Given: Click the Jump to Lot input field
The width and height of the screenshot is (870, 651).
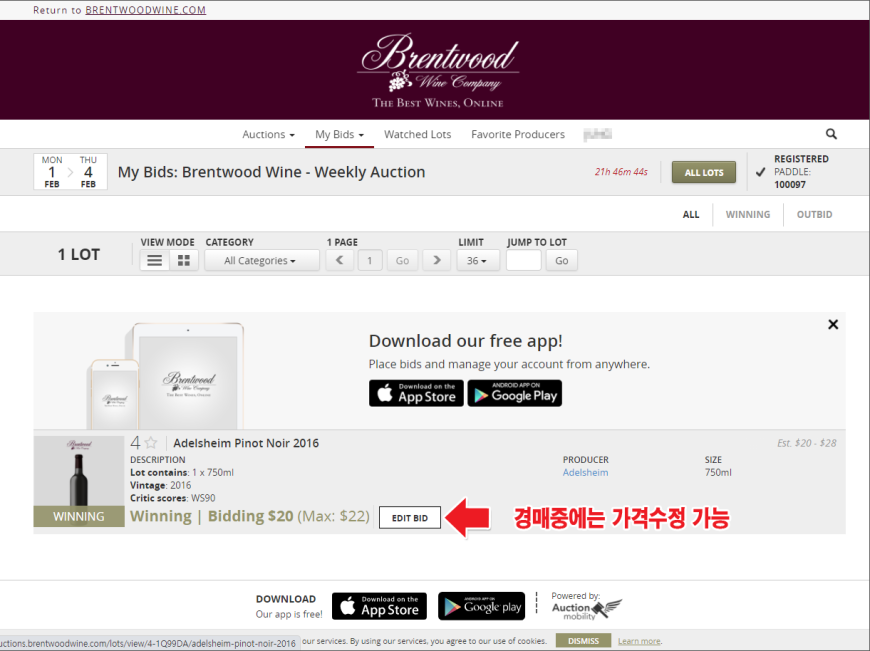Looking at the screenshot, I should click(x=524, y=260).
